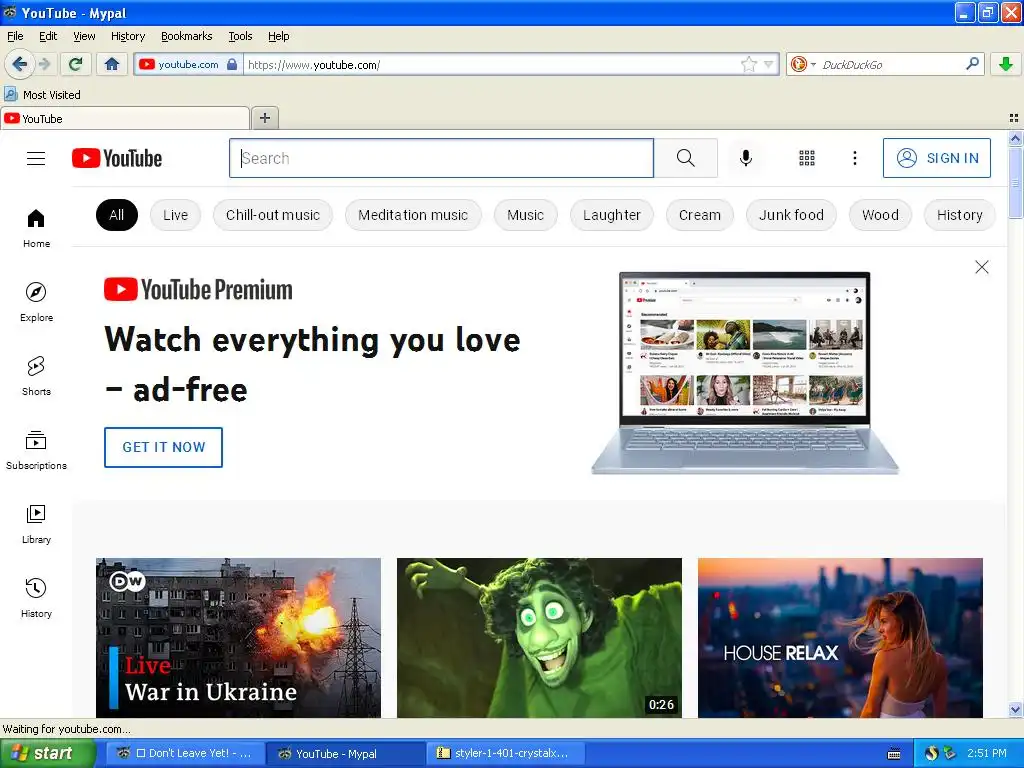Click the DuckDuckGo search go magnifier
Screen dimensions: 1024x768
(972, 64)
